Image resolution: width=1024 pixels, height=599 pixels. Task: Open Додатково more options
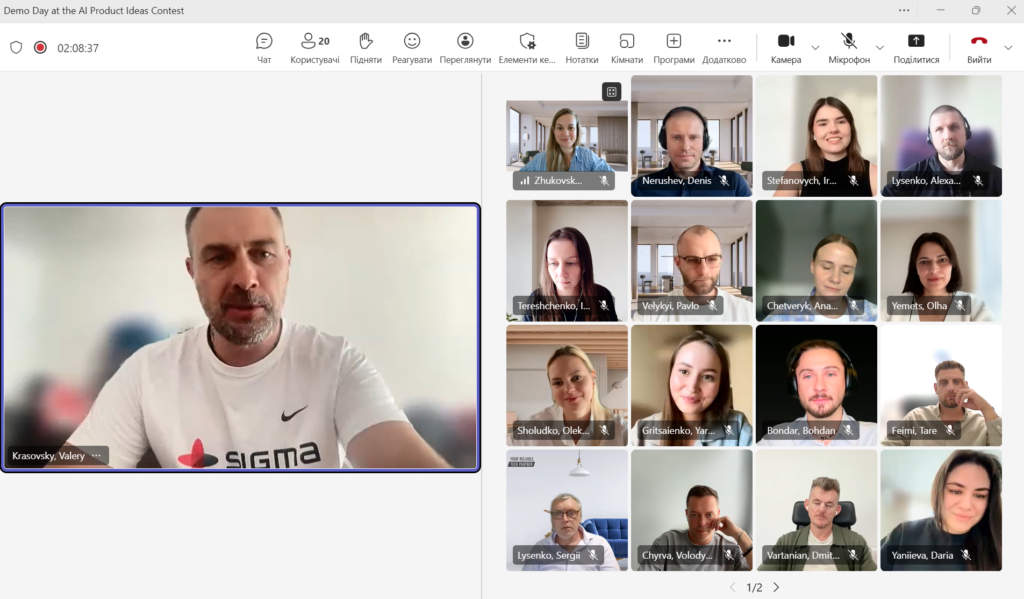(x=724, y=48)
